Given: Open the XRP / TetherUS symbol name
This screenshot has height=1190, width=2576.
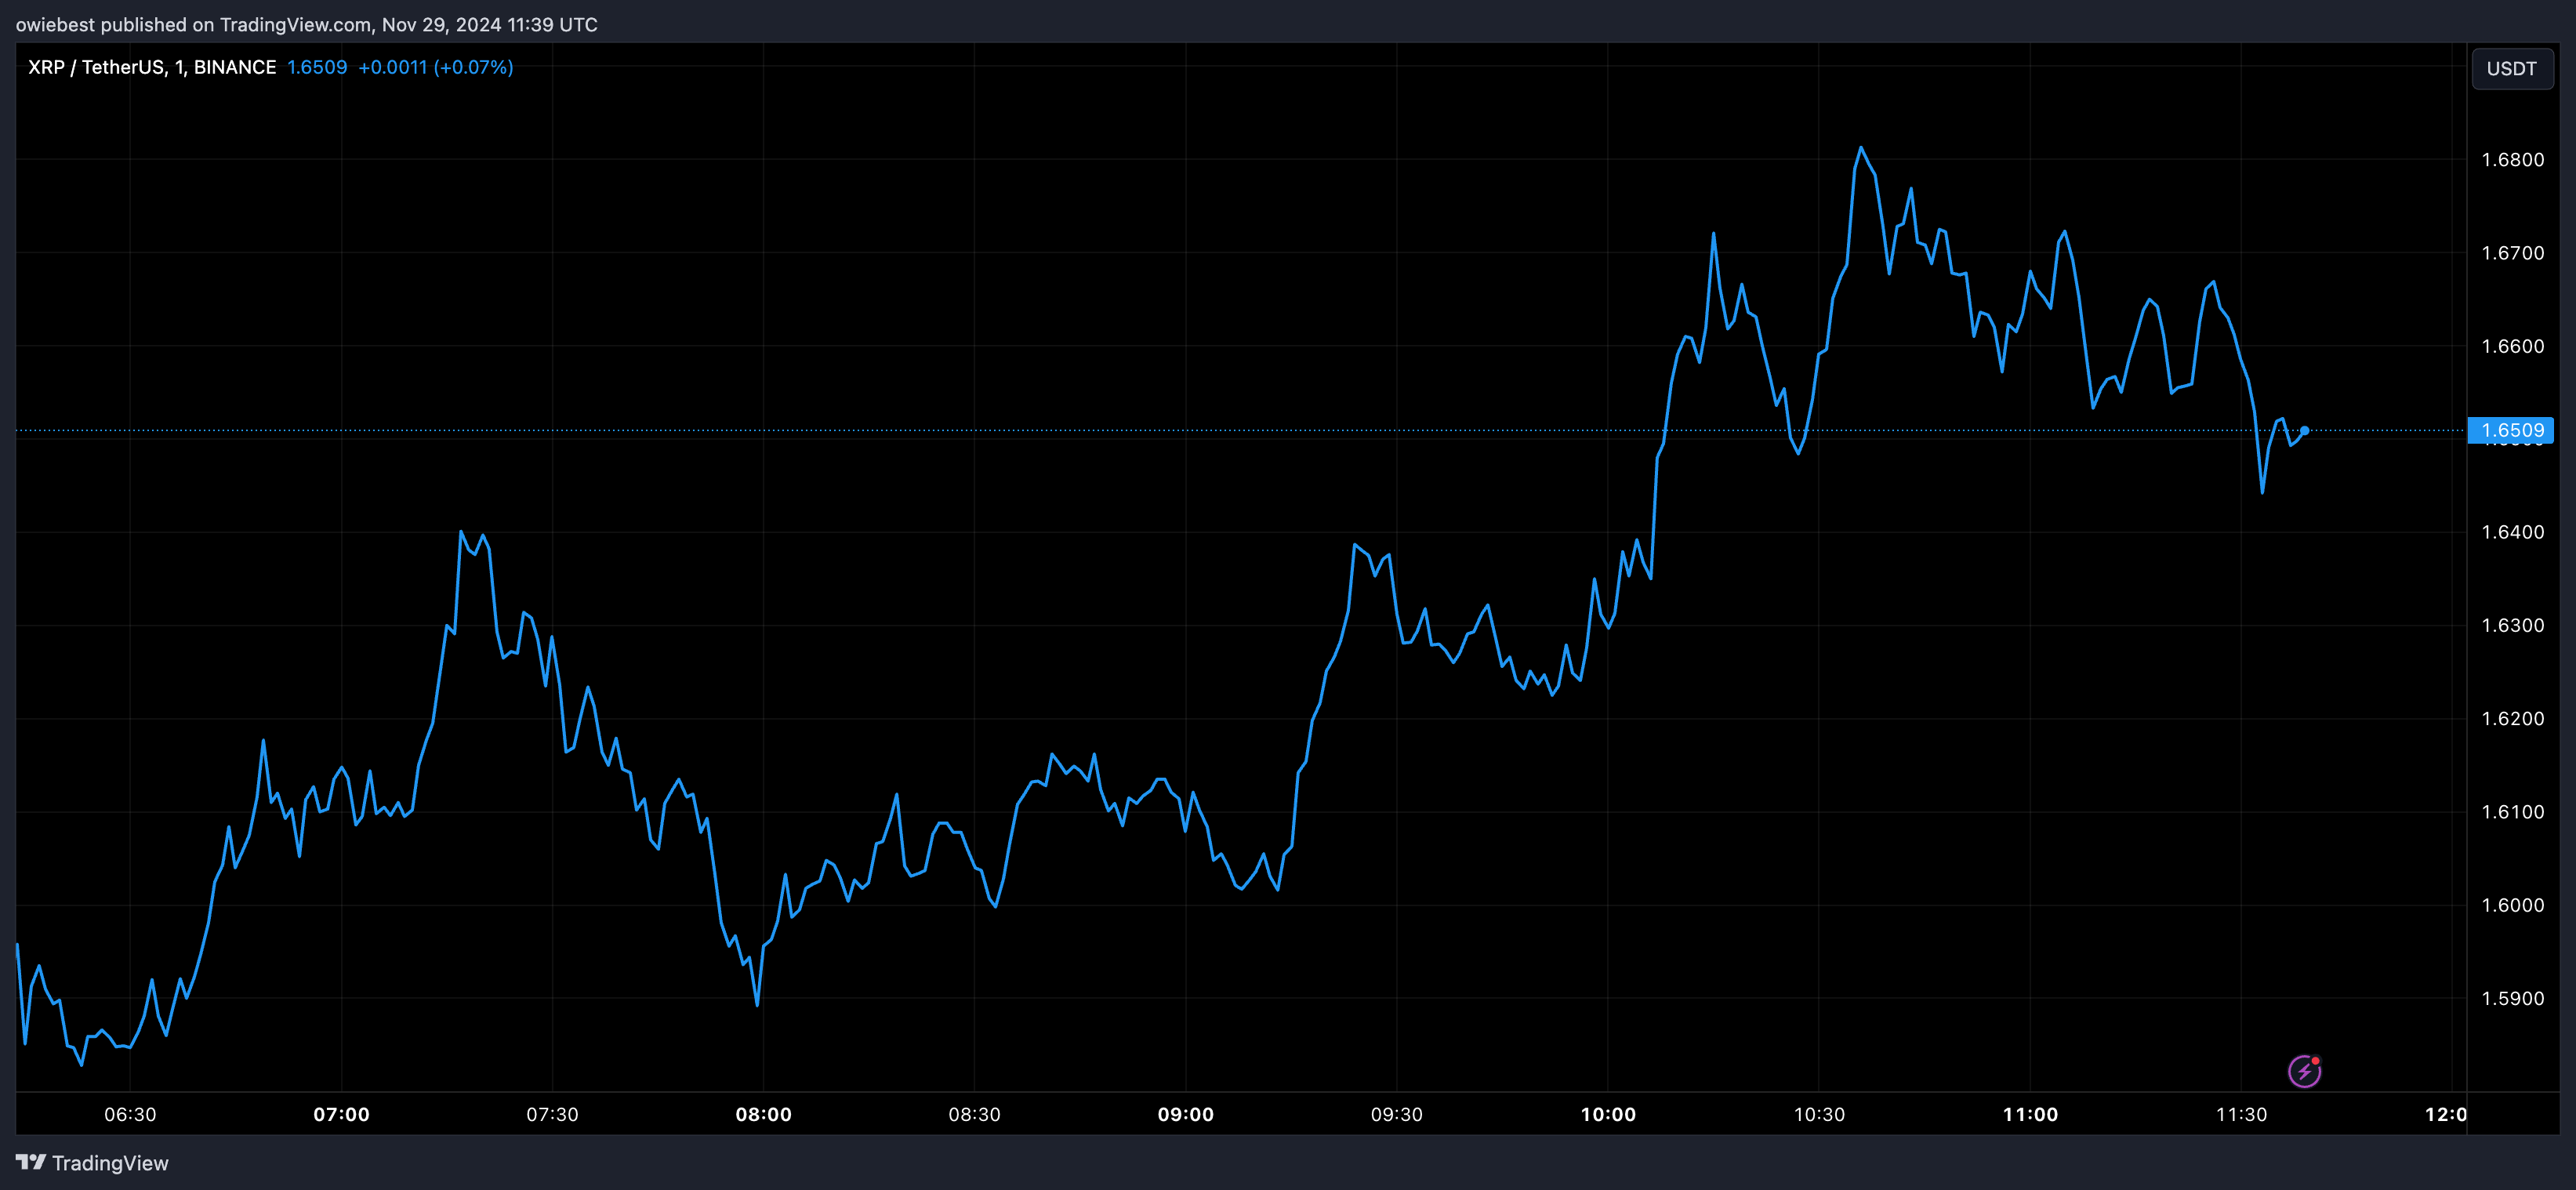Looking at the screenshot, I should click(95, 67).
